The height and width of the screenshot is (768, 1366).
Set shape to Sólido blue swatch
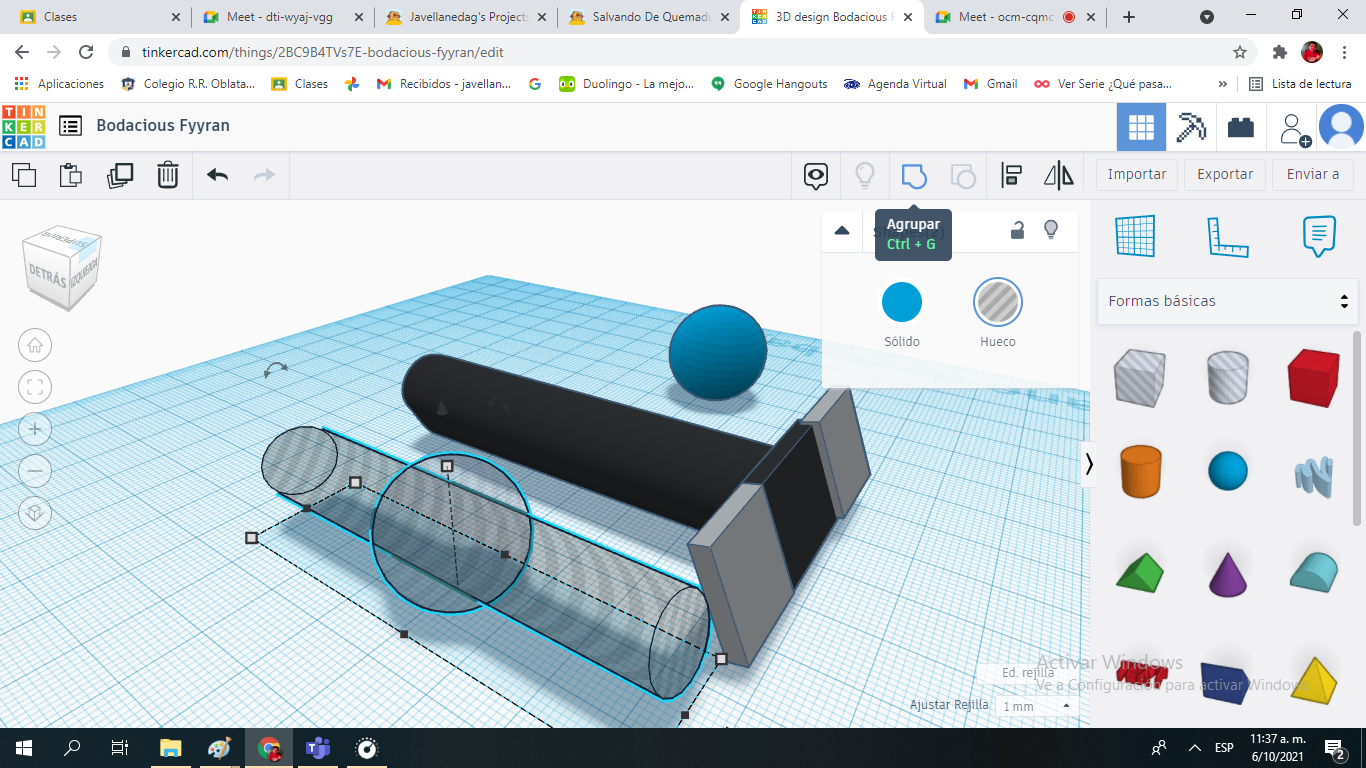pos(902,302)
